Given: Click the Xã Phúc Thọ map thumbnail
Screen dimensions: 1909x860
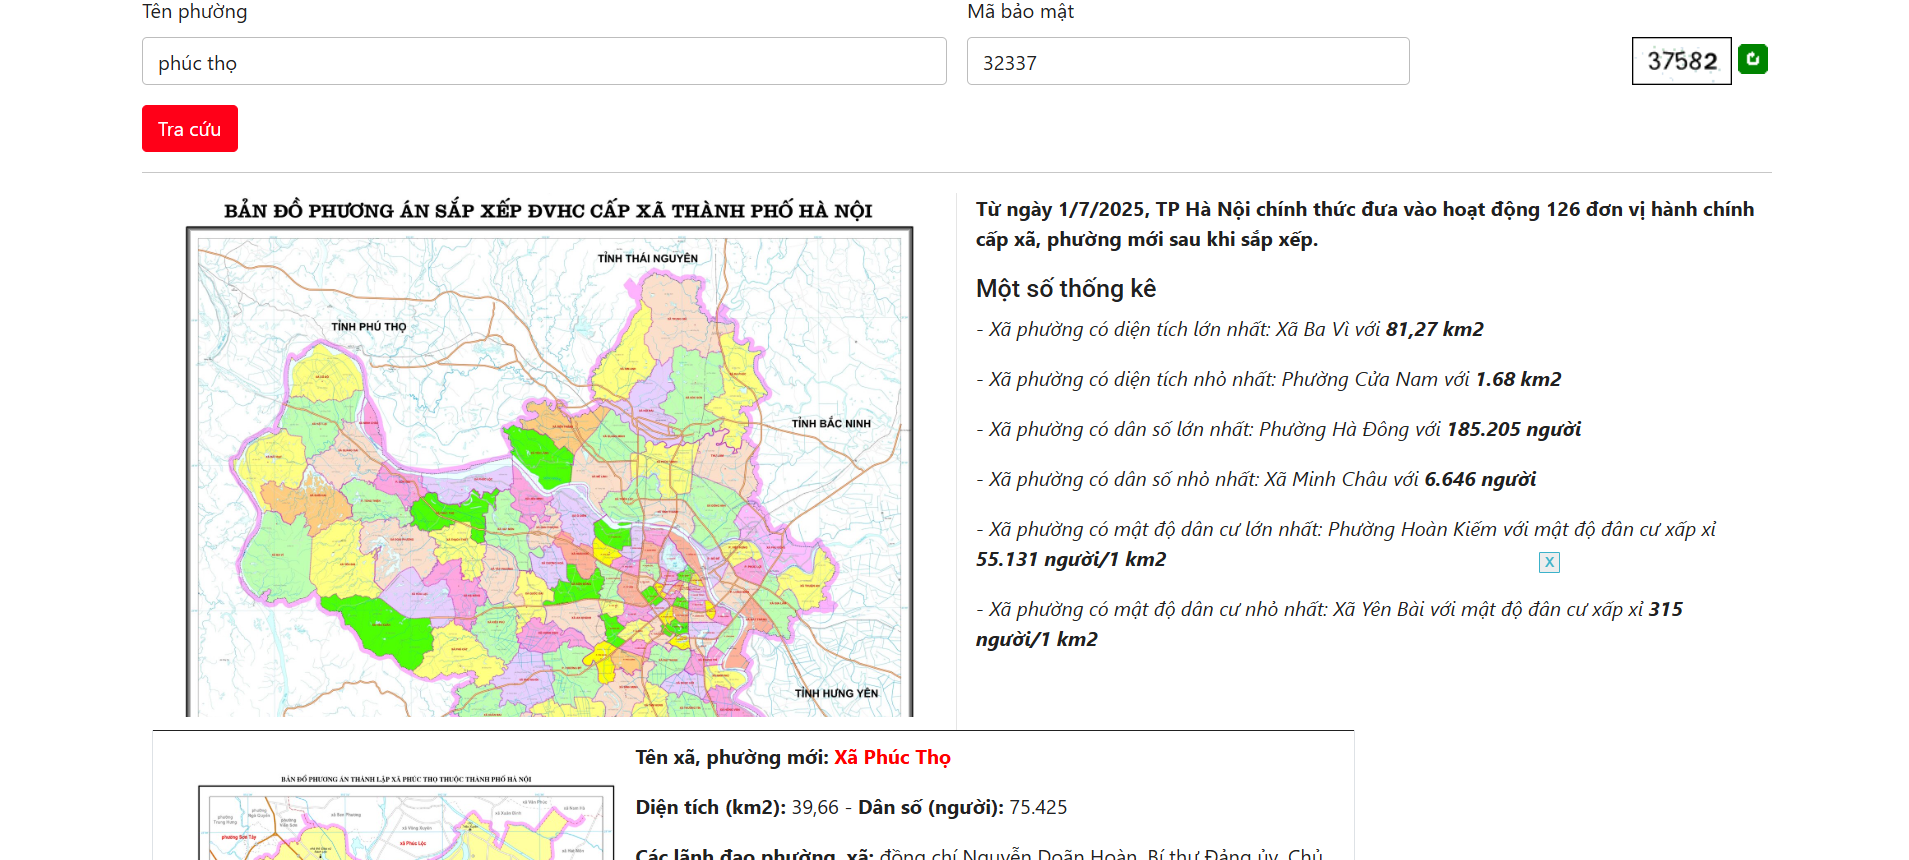Looking at the screenshot, I should pos(405,820).
